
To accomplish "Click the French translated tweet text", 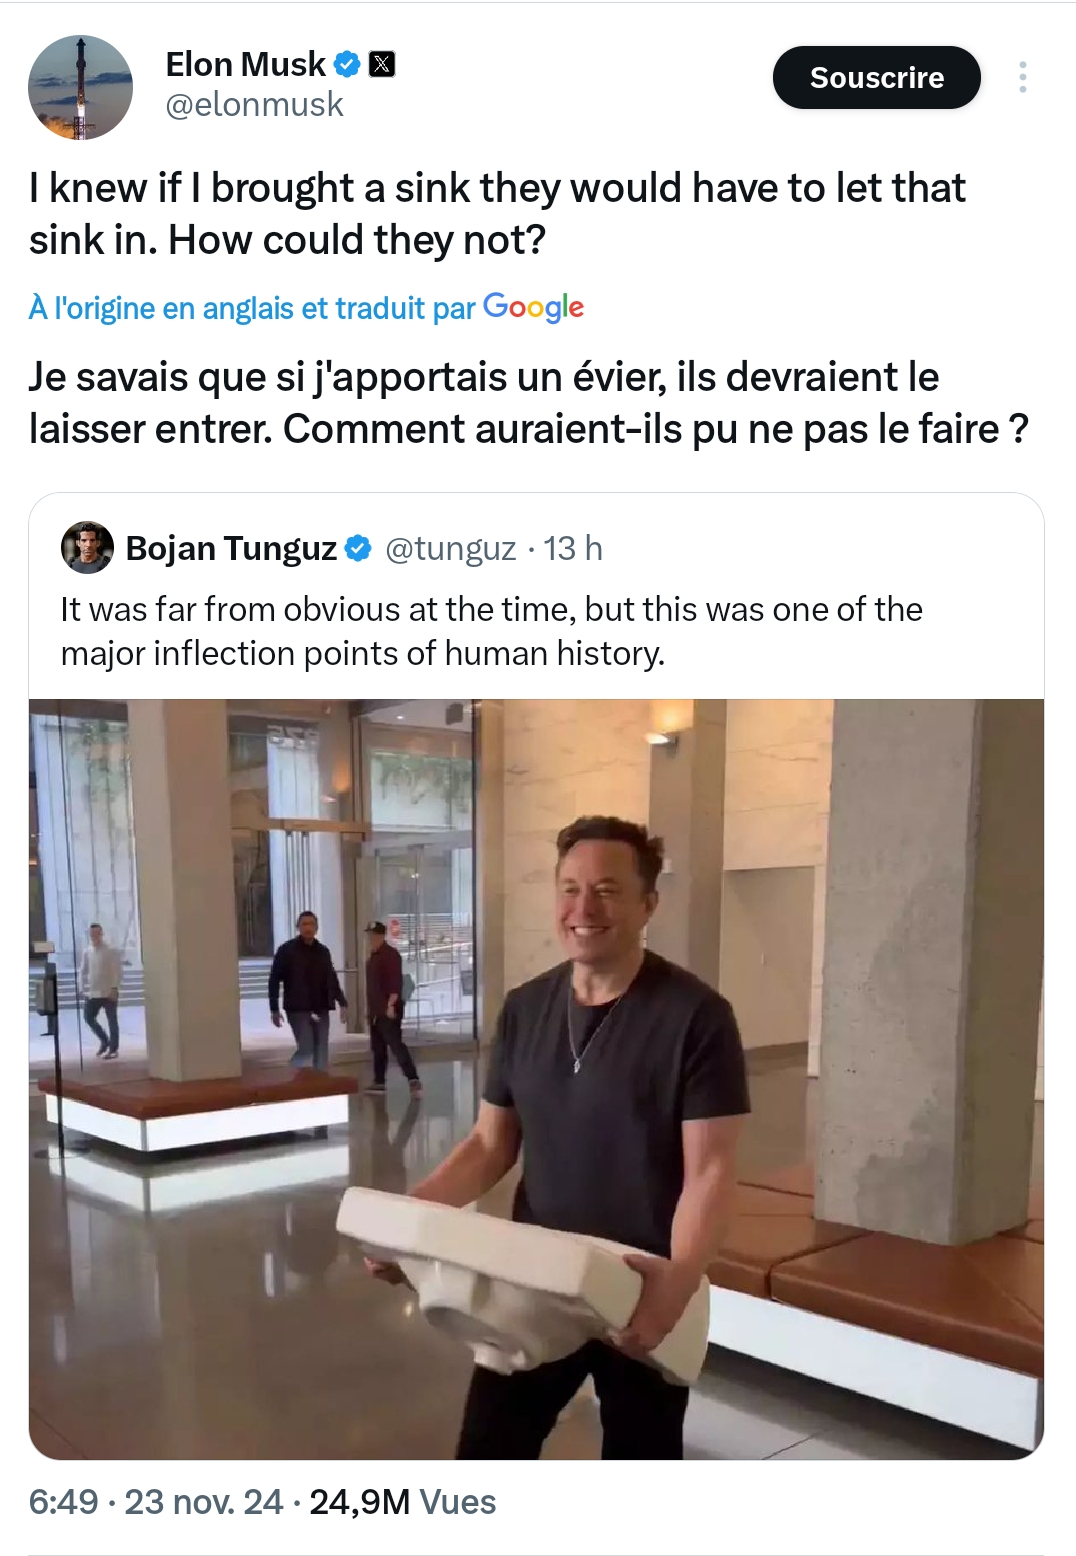I will tap(528, 403).
